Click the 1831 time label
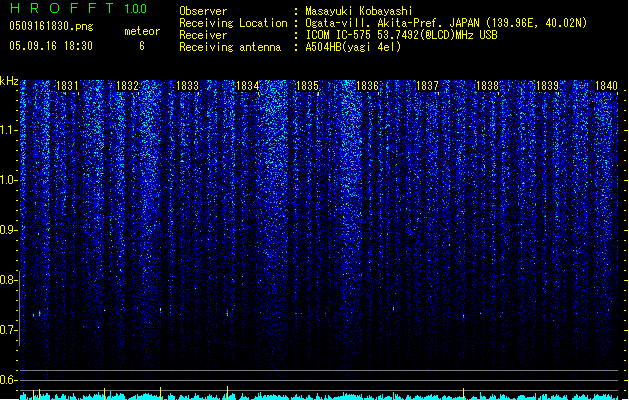This screenshot has width=629, height=400. 67,86
